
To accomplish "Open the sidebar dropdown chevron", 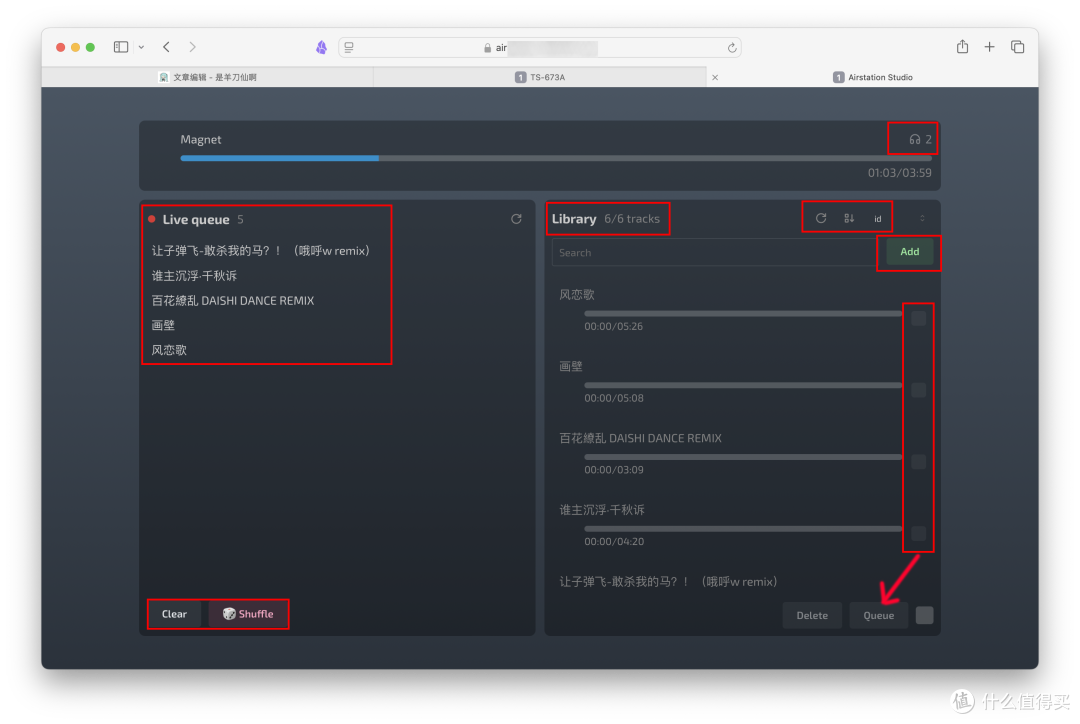I will tap(141, 47).
